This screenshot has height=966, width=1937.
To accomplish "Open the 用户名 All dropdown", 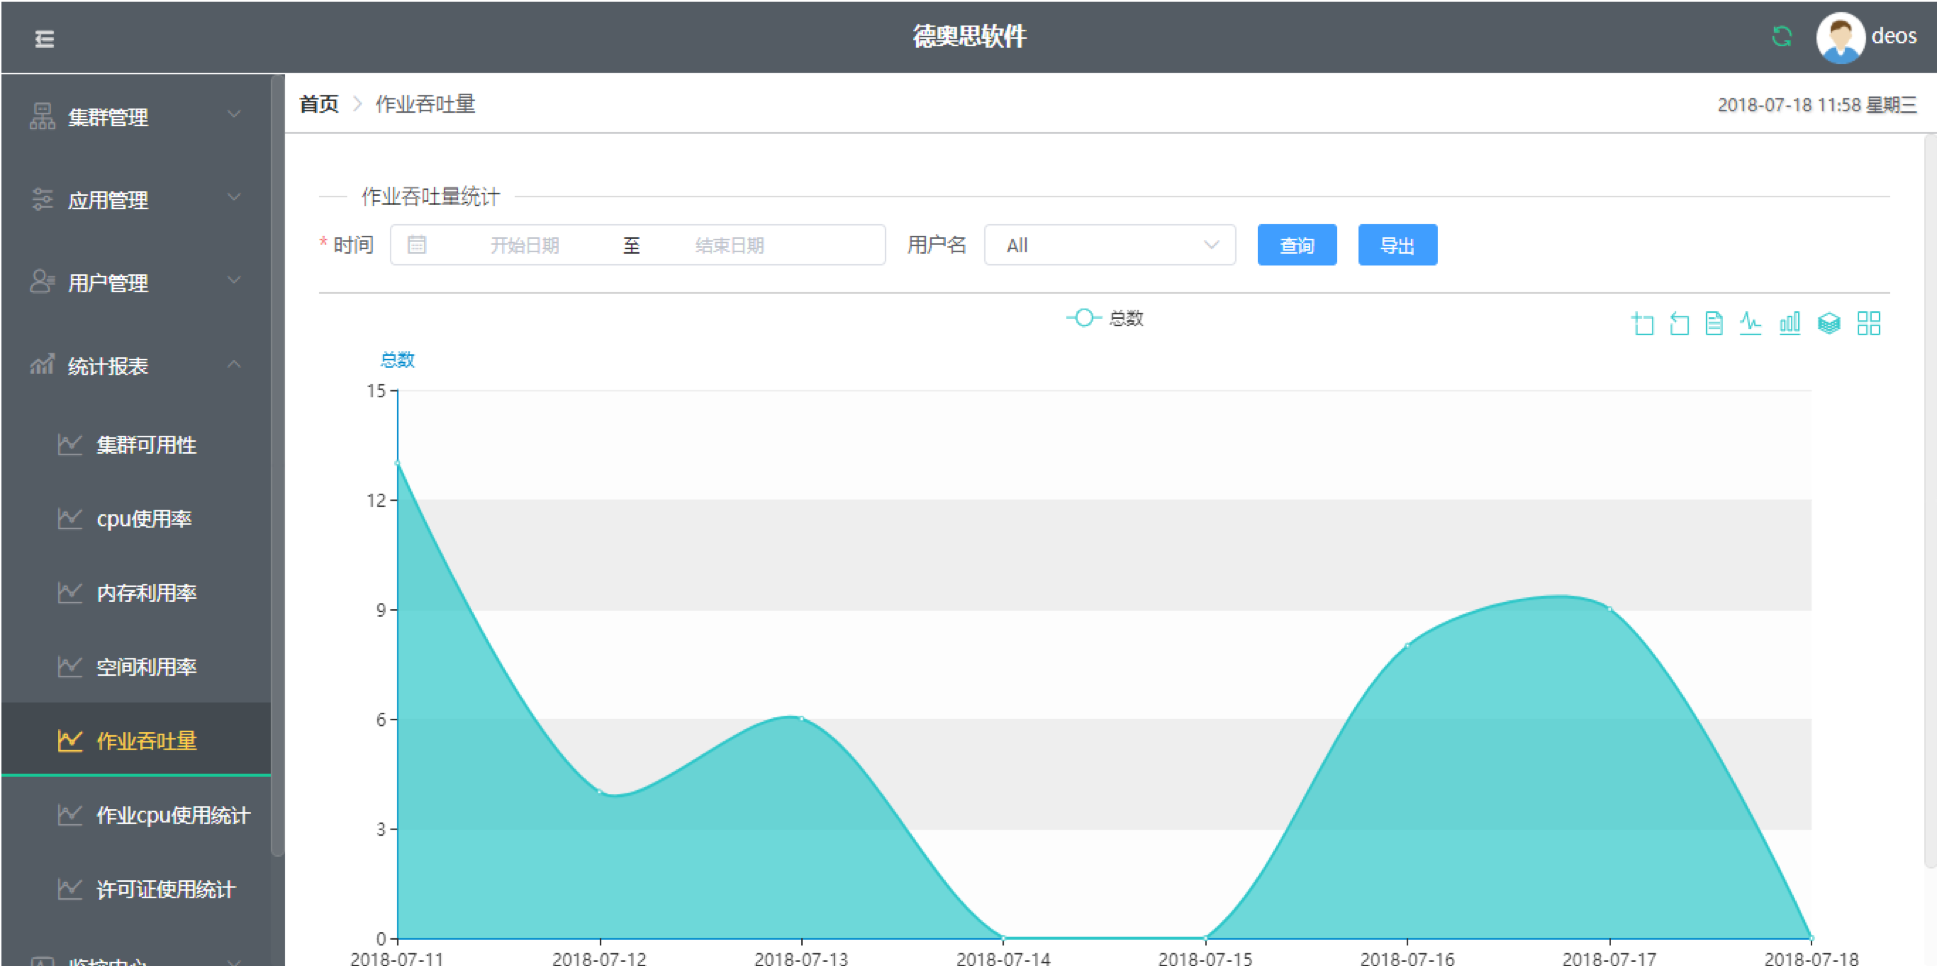I will point(1110,245).
